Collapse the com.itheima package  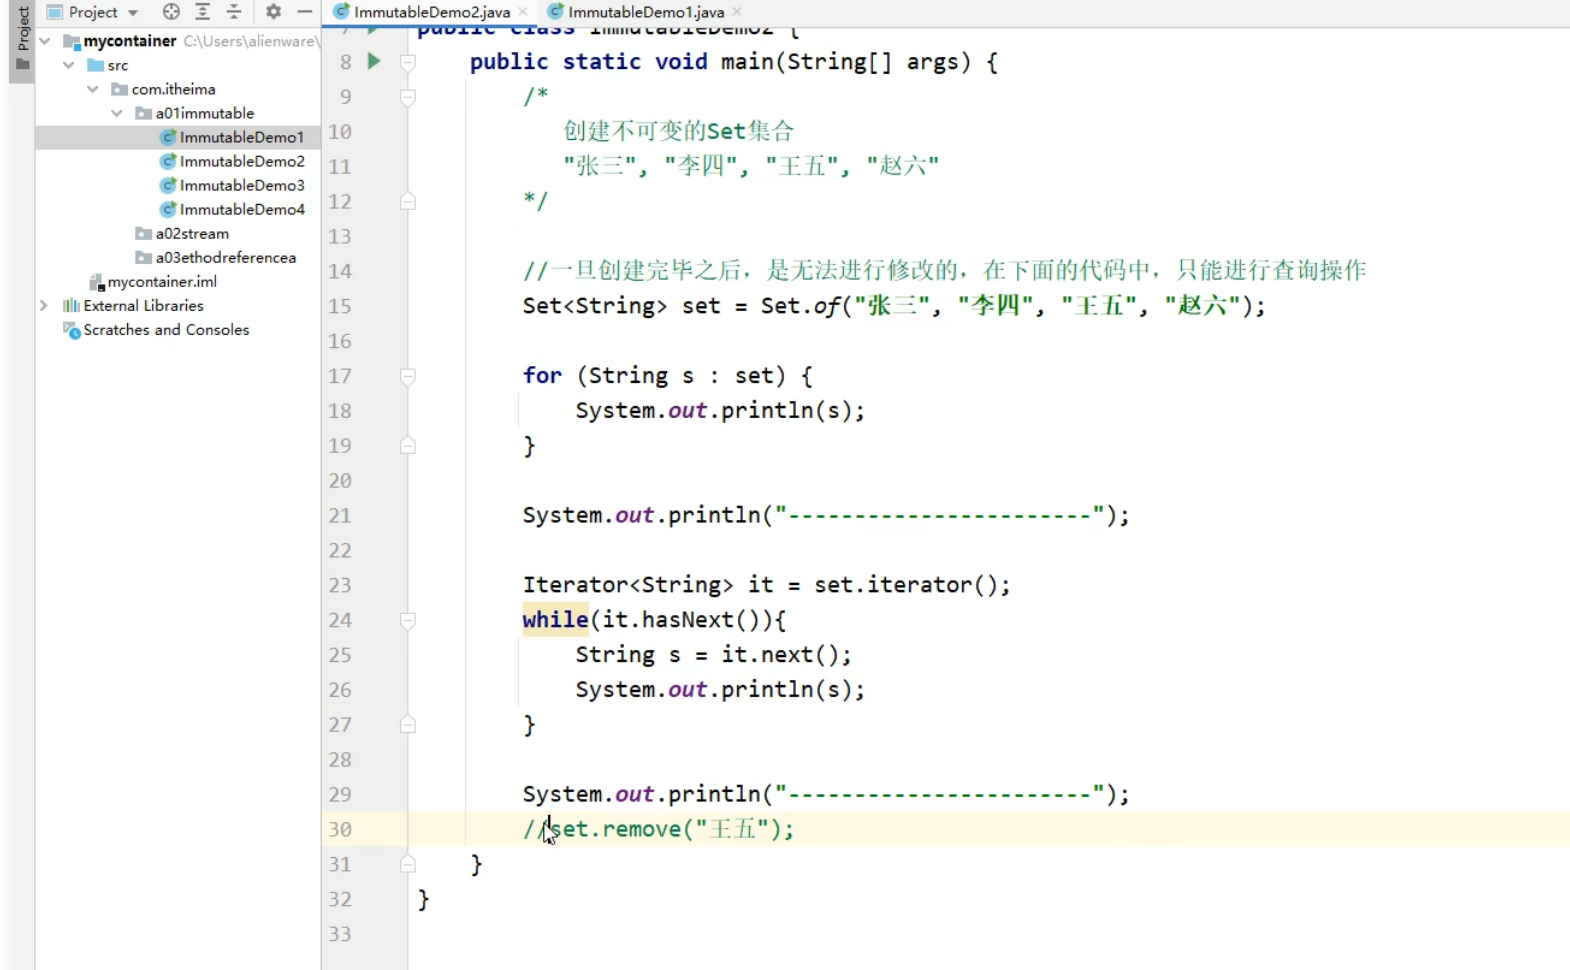pos(92,89)
